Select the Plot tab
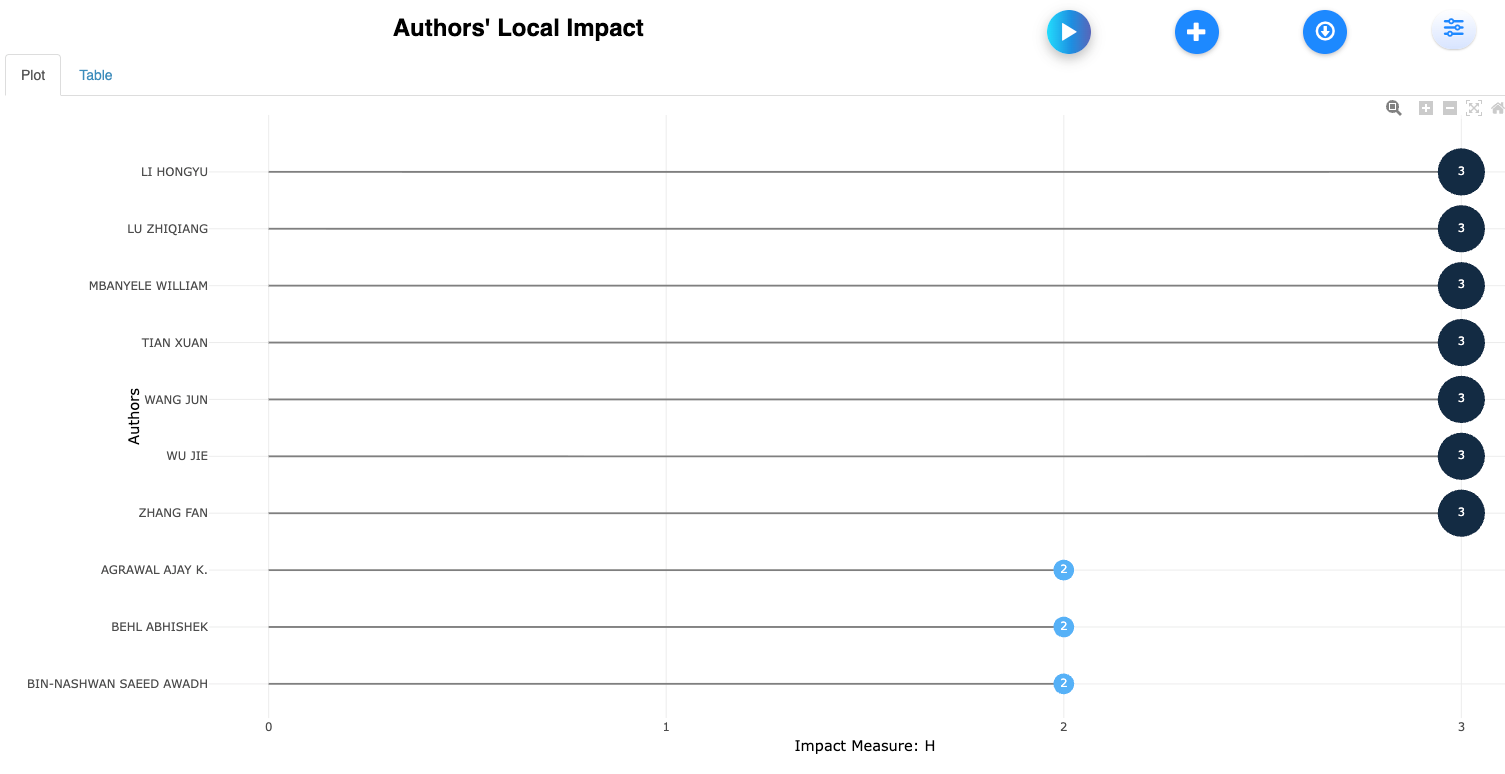The height and width of the screenshot is (774, 1505). point(33,75)
